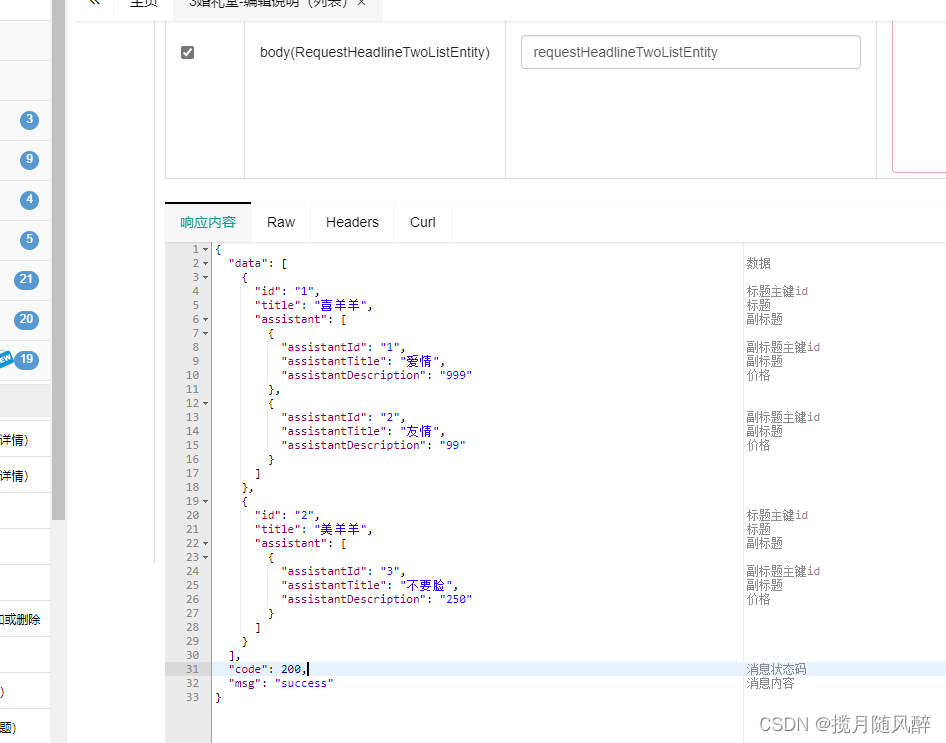Select the 响应内容 tab
The image size is (946, 743).
point(208,223)
